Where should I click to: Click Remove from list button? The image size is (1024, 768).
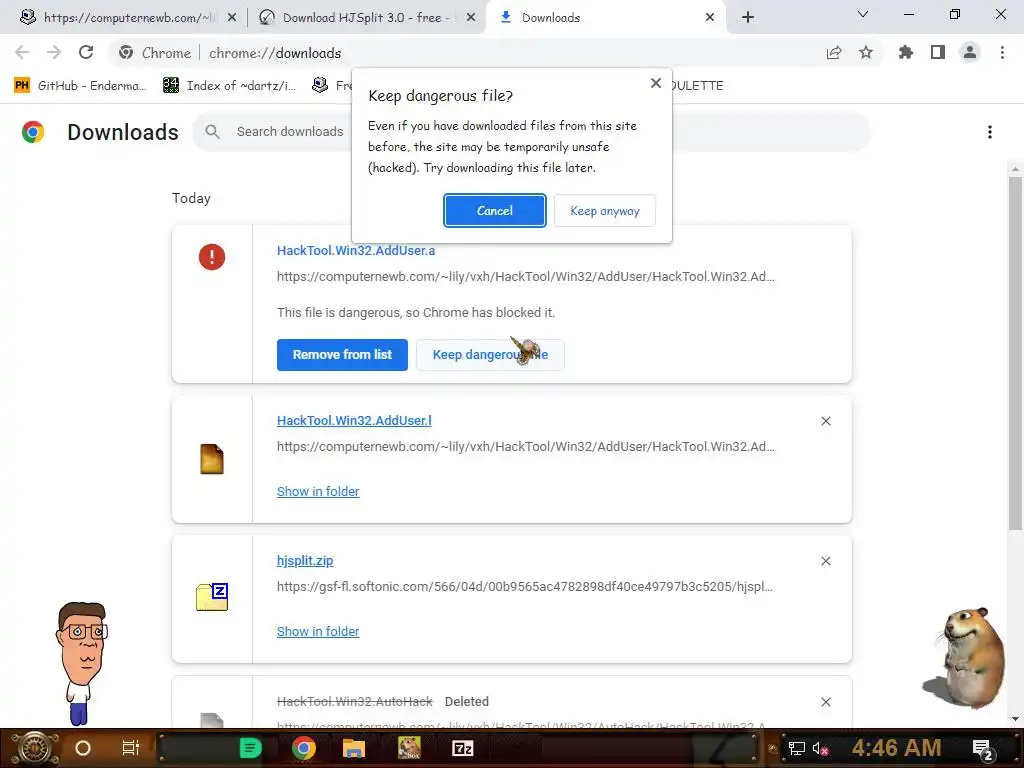point(342,355)
